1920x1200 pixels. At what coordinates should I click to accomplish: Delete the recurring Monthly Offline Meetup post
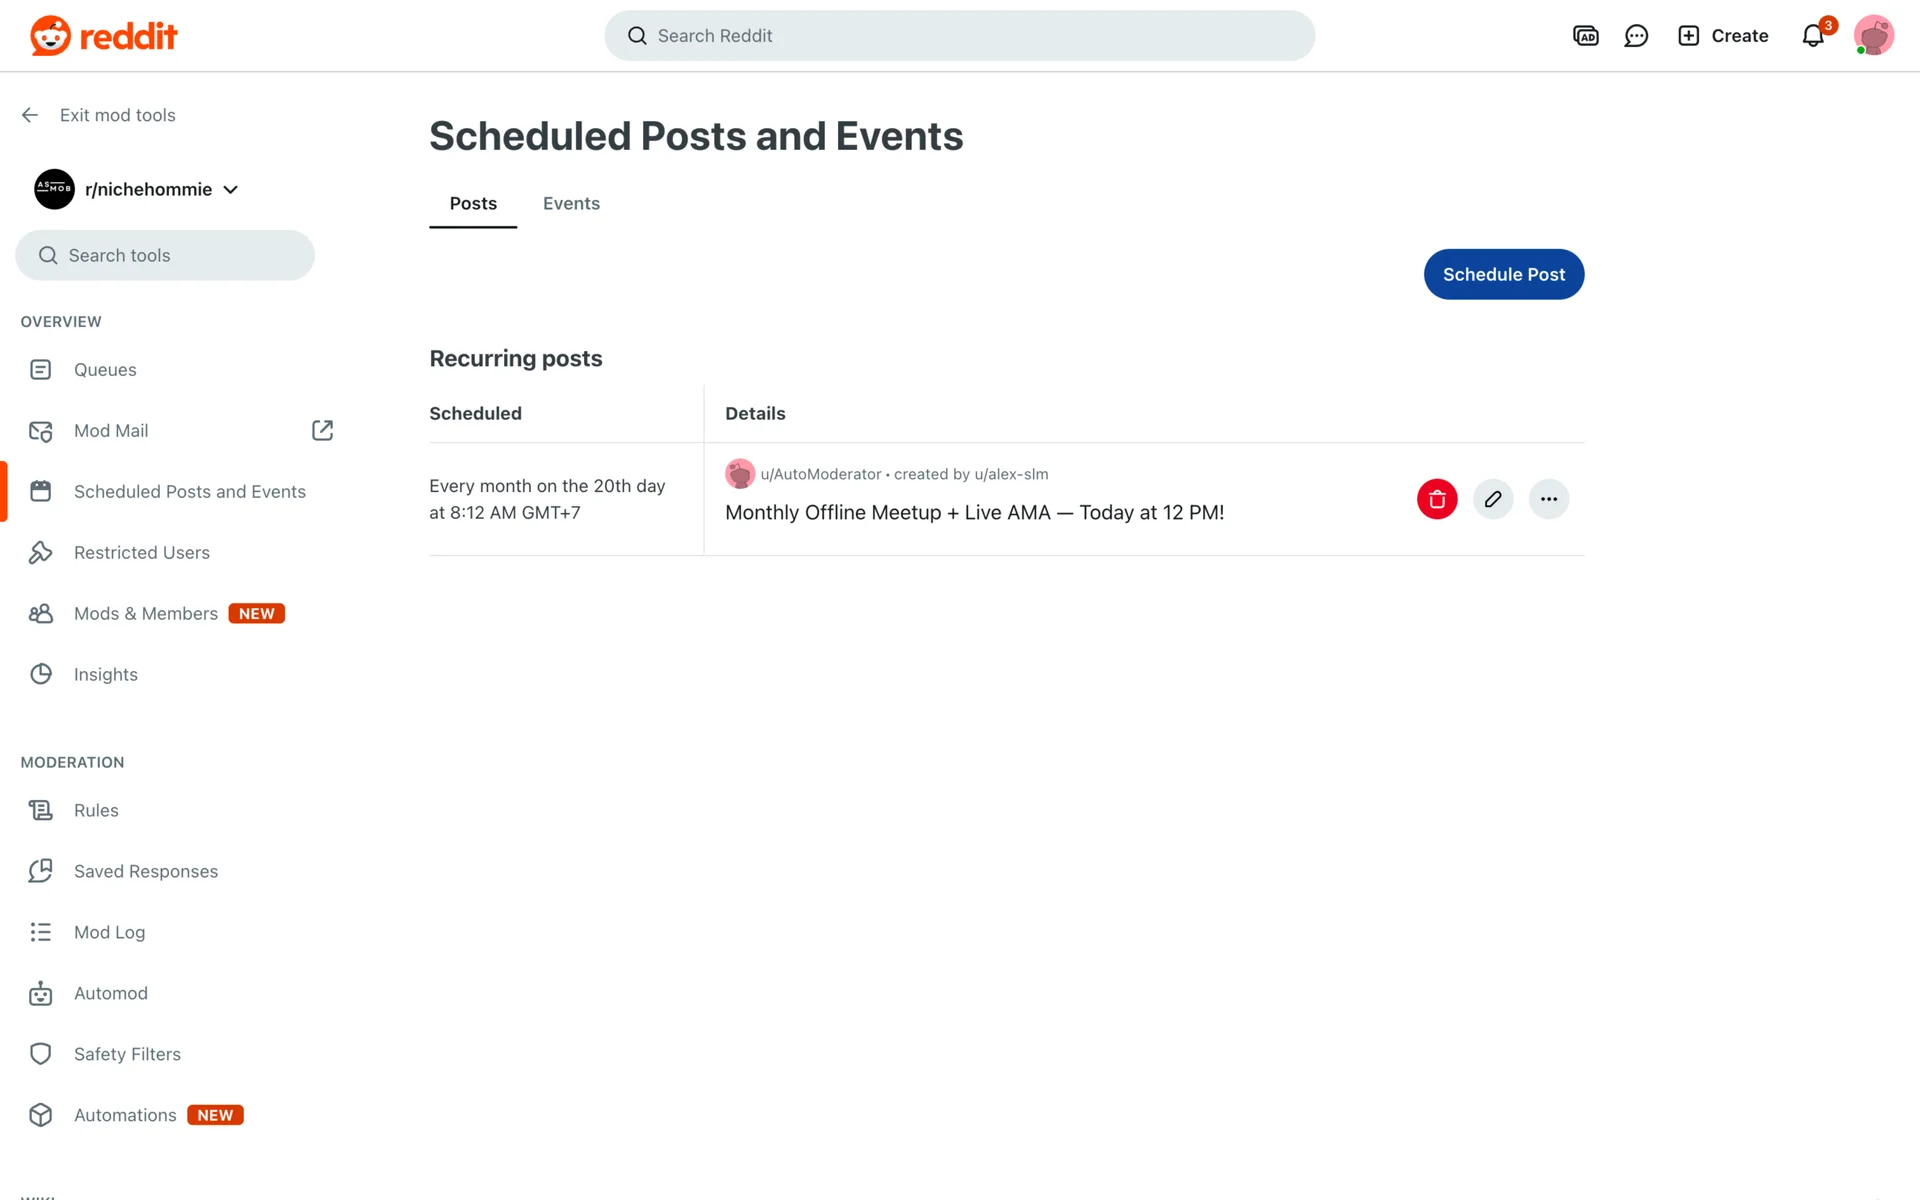click(1436, 499)
